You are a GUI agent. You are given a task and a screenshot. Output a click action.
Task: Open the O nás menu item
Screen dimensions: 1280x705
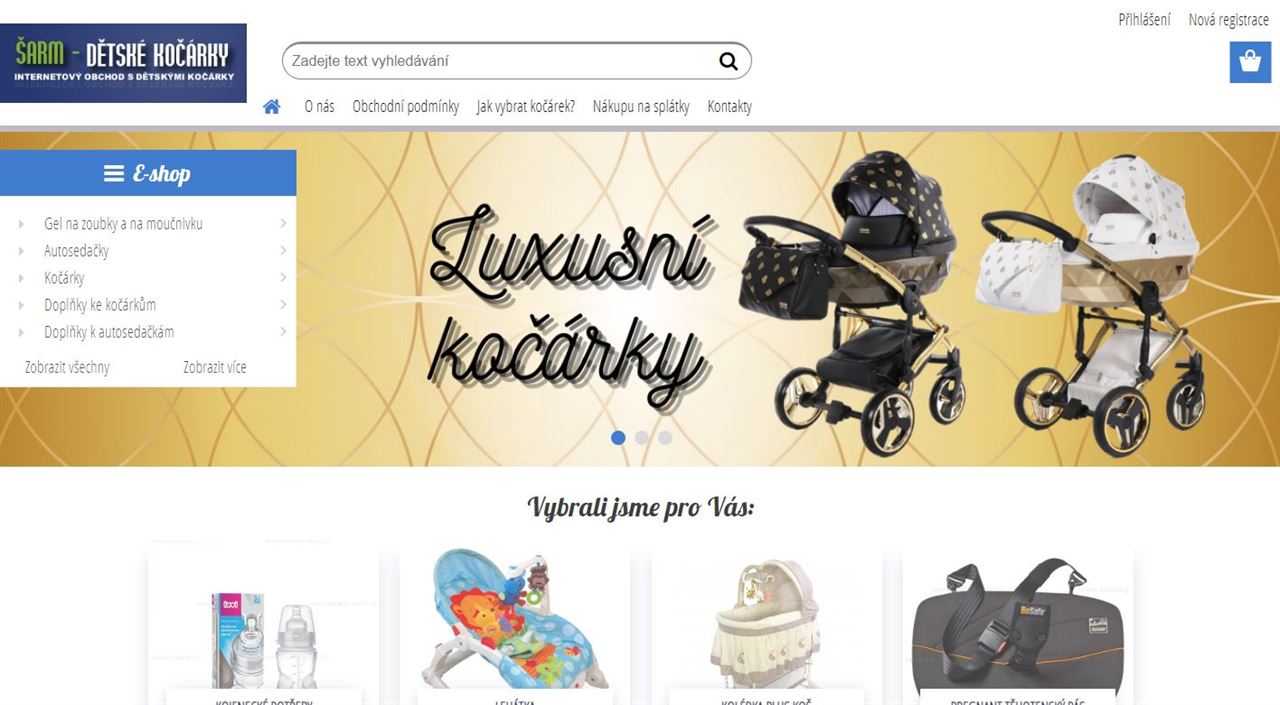point(319,106)
